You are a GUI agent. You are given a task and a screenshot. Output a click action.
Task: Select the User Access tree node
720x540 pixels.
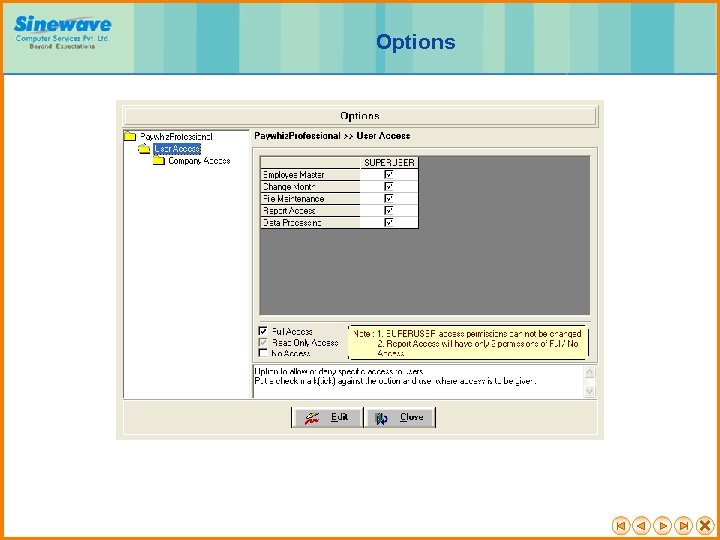pyautogui.click(x=177, y=149)
